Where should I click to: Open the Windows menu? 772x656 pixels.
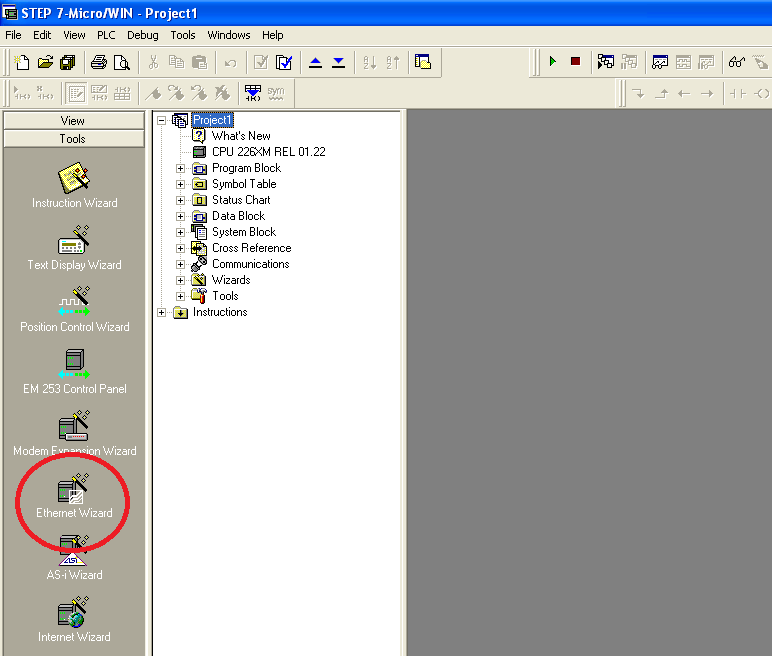[x=228, y=35]
